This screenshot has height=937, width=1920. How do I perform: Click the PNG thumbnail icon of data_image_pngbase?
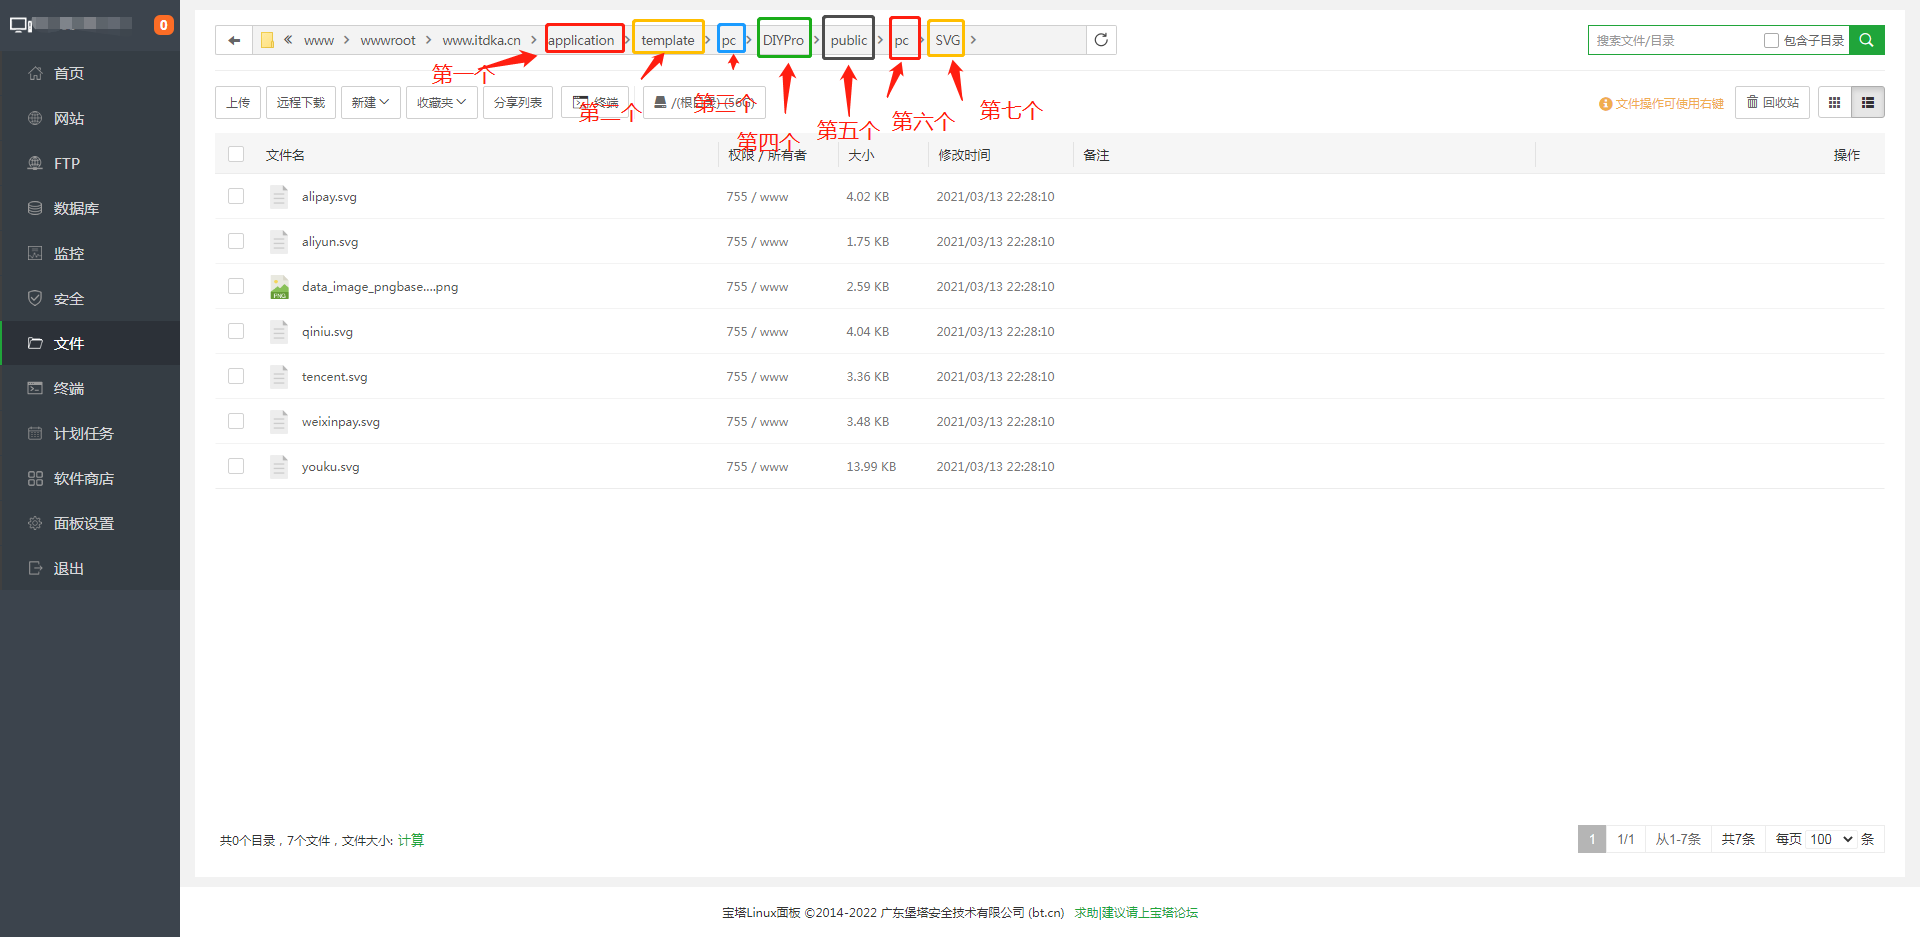[279, 287]
